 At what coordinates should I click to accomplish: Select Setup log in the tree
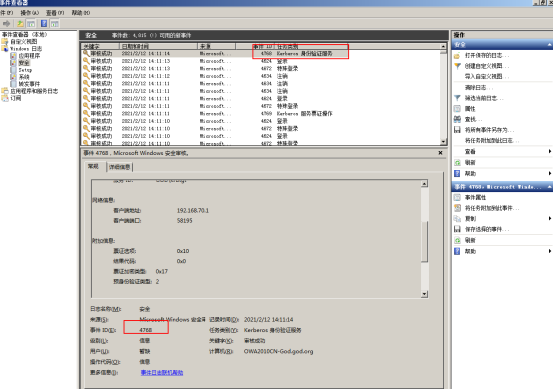[25, 70]
